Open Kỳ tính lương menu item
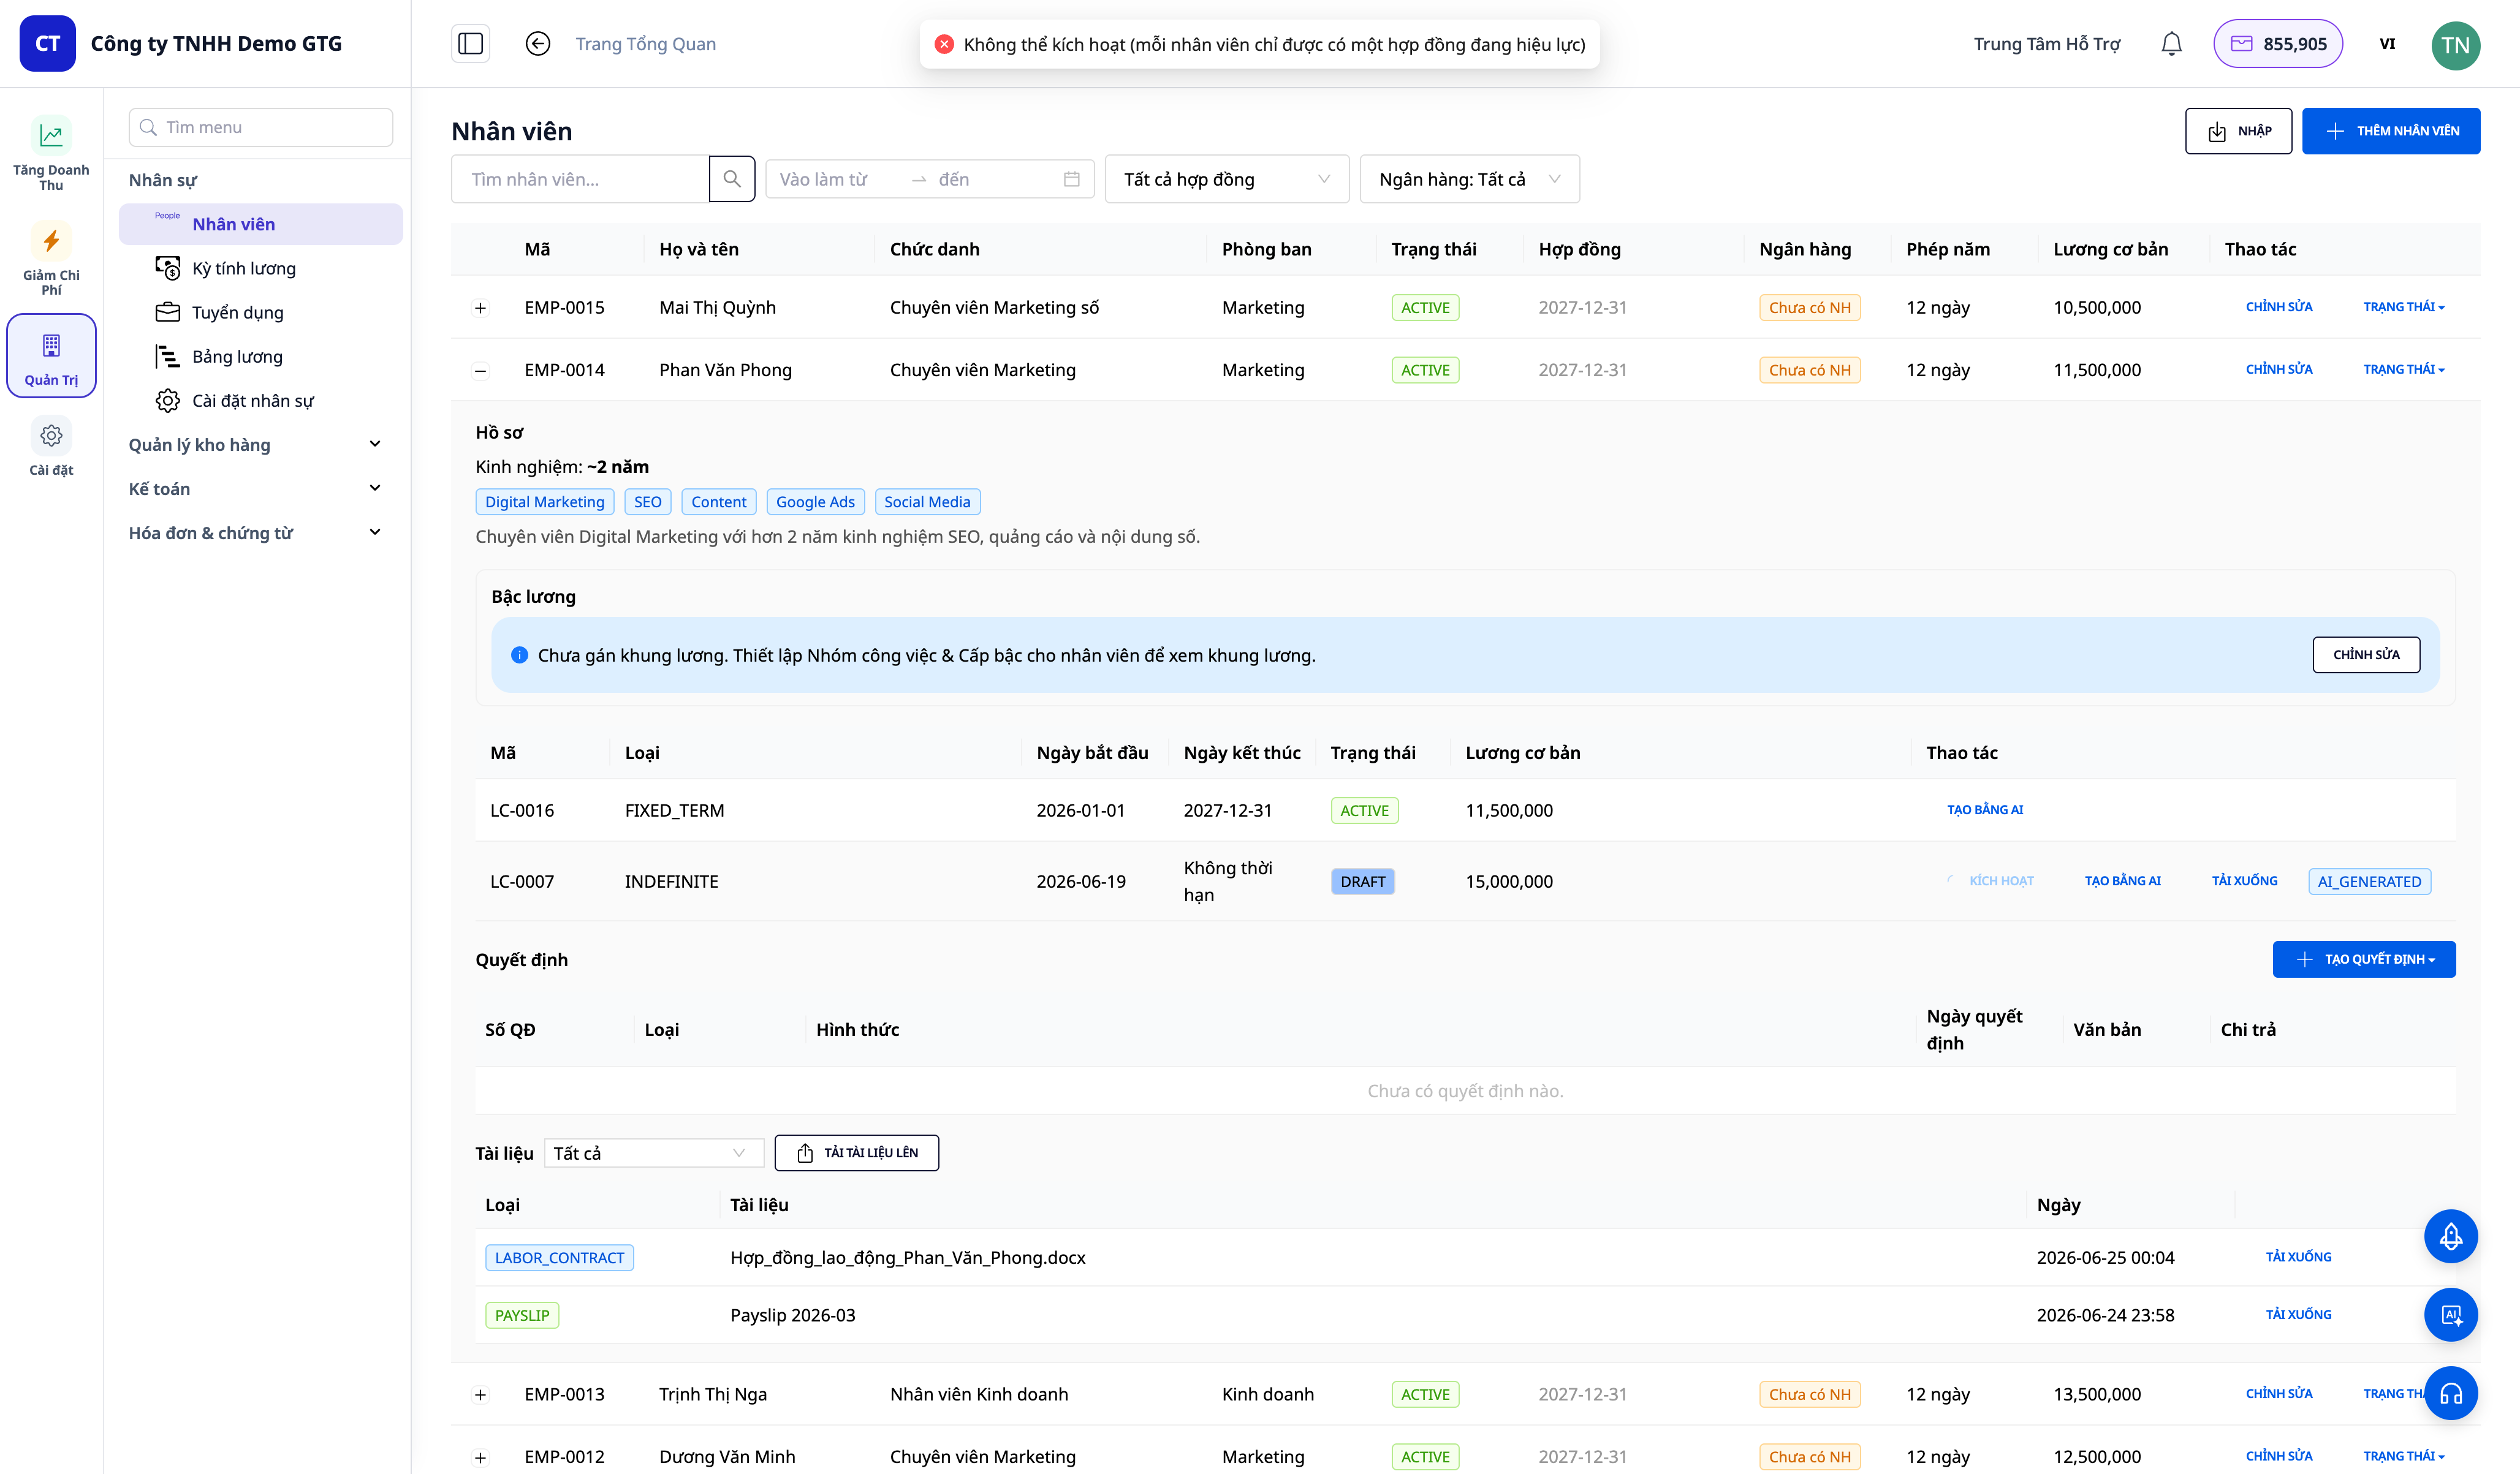 [x=244, y=268]
